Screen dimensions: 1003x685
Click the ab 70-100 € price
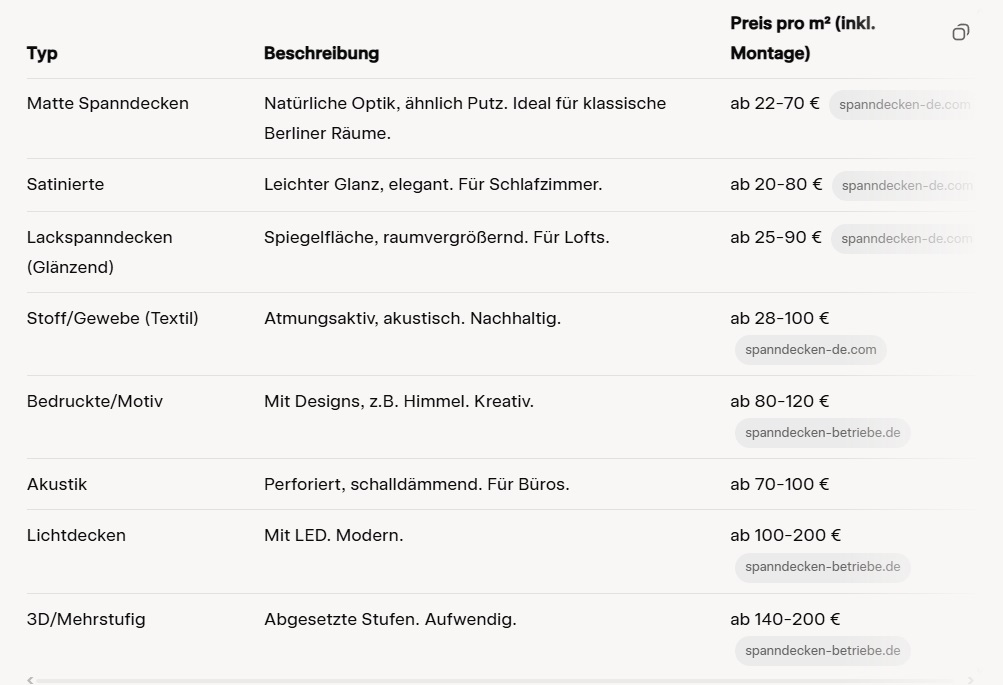[779, 484]
